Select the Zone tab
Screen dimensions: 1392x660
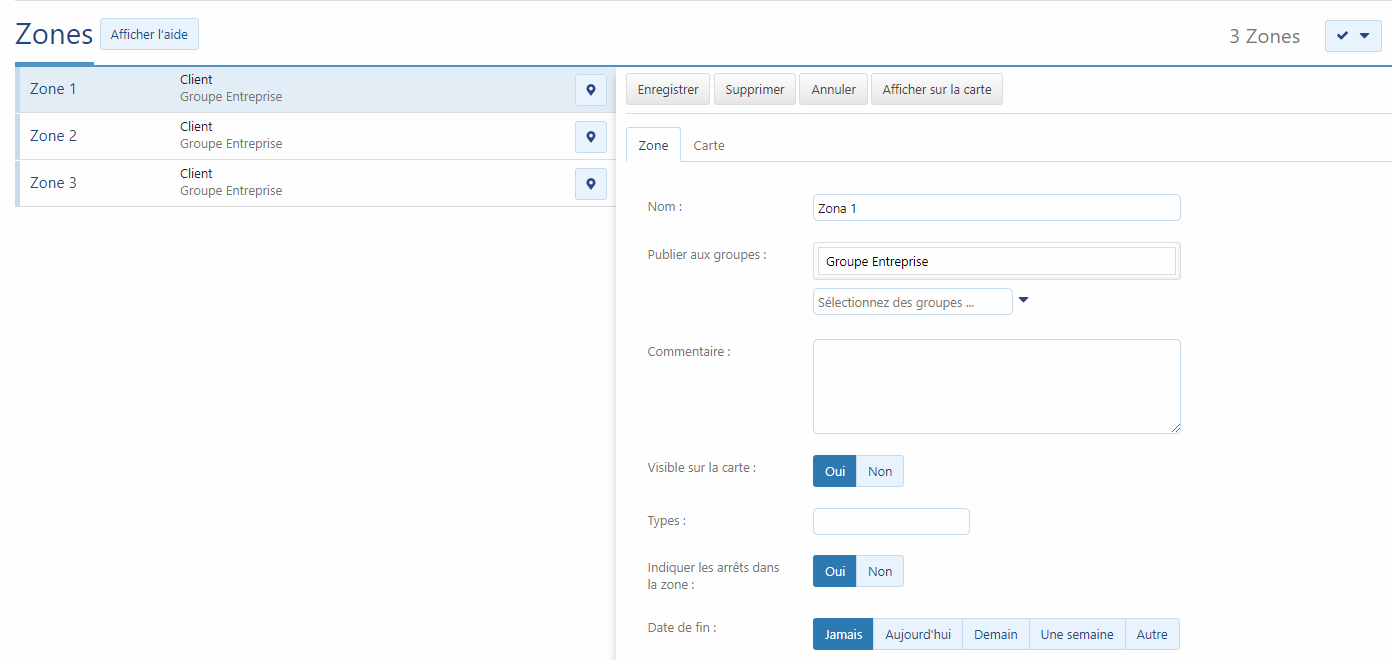click(x=653, y=145)
